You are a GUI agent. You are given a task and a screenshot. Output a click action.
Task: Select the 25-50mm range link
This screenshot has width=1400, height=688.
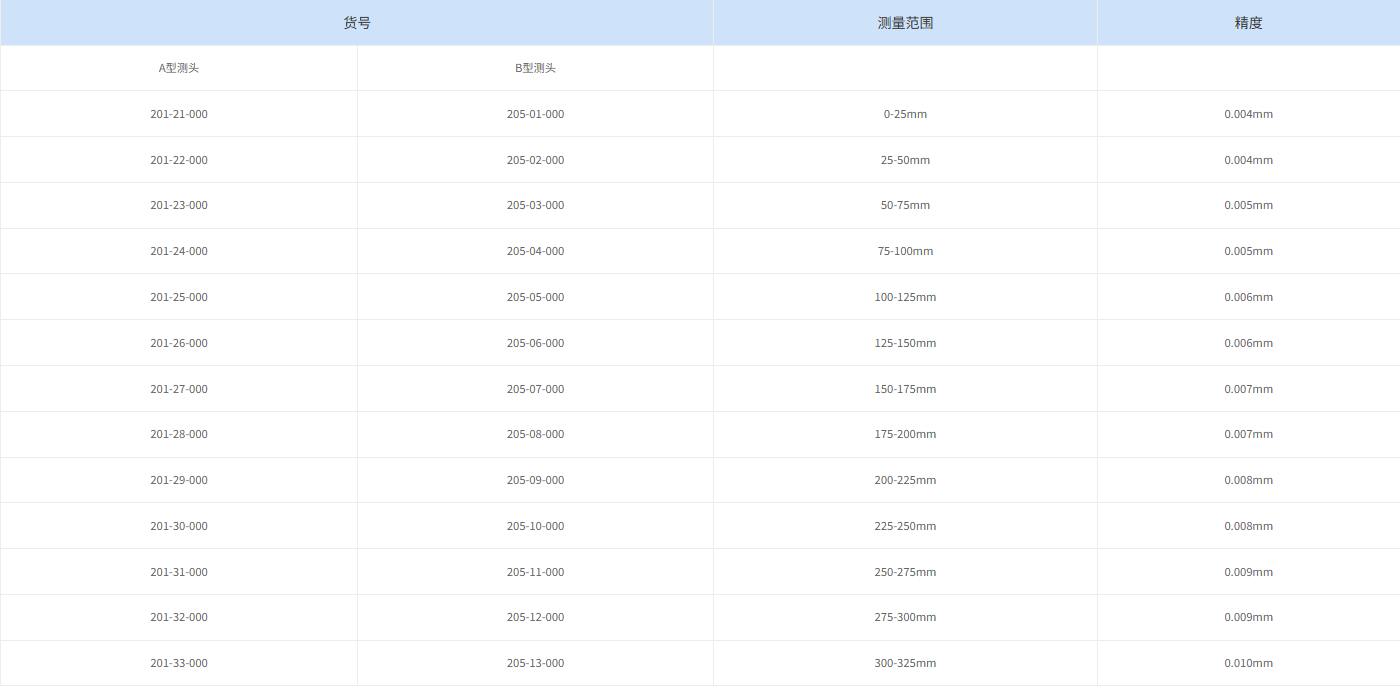pyautogui.click(x=905, y=159)
